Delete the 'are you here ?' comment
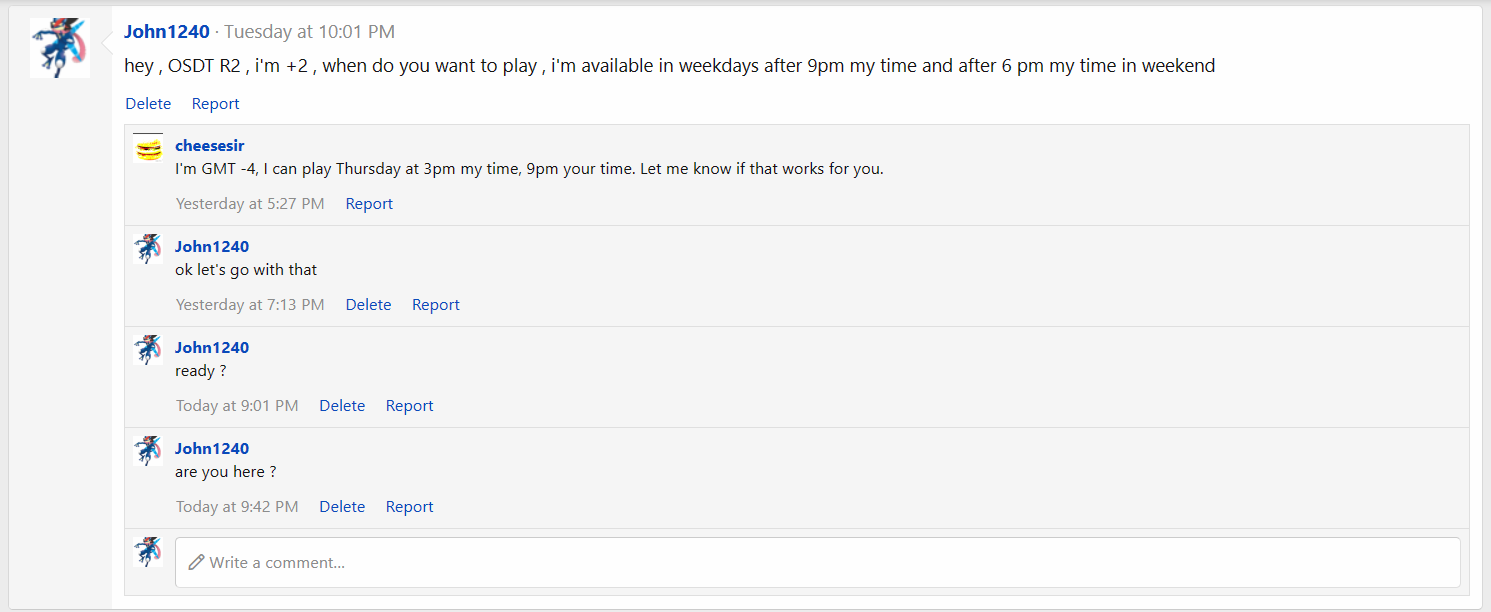The height and width of the screenshot is (612, 1491). (342, 507)
